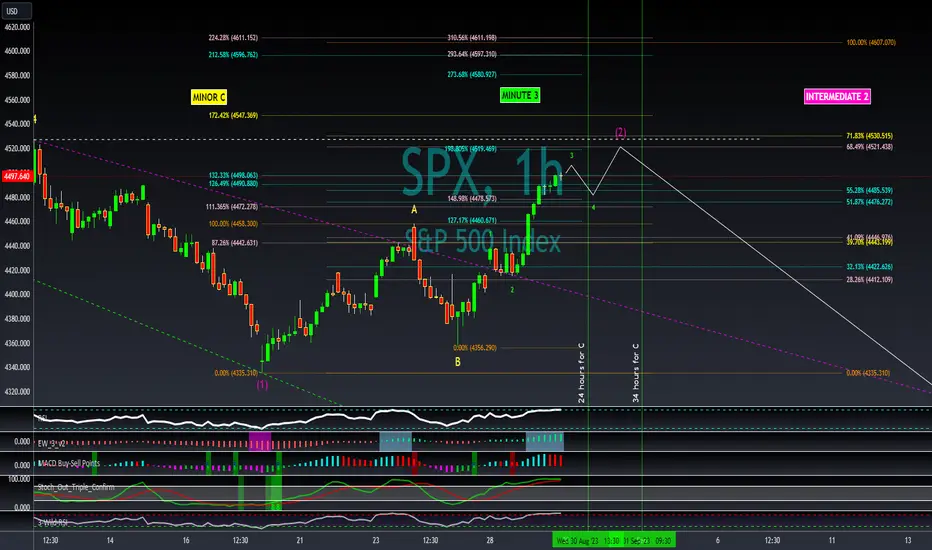Image resolution: width=932 pixels, height=550 pixels.
Task: Click the 4620.000 price axis value
Action: tap(17, 27)
